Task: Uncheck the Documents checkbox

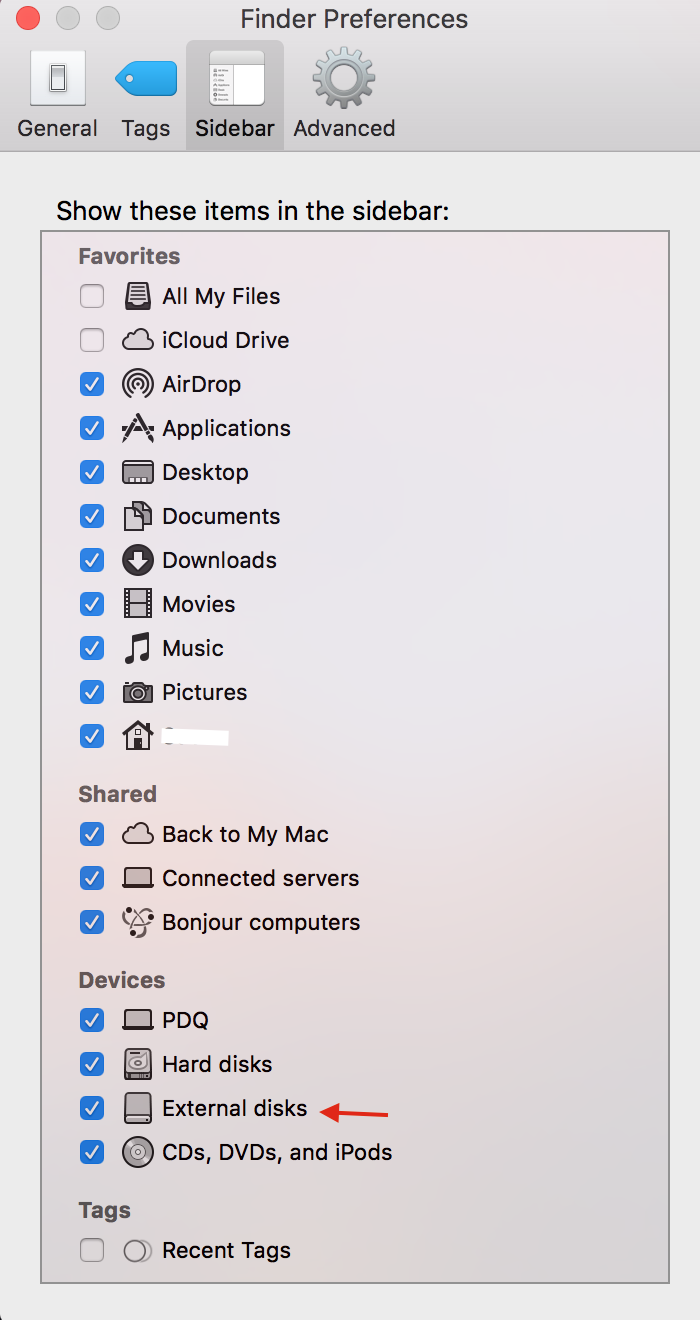Action: pyautogui.click(x=92, y=516)
